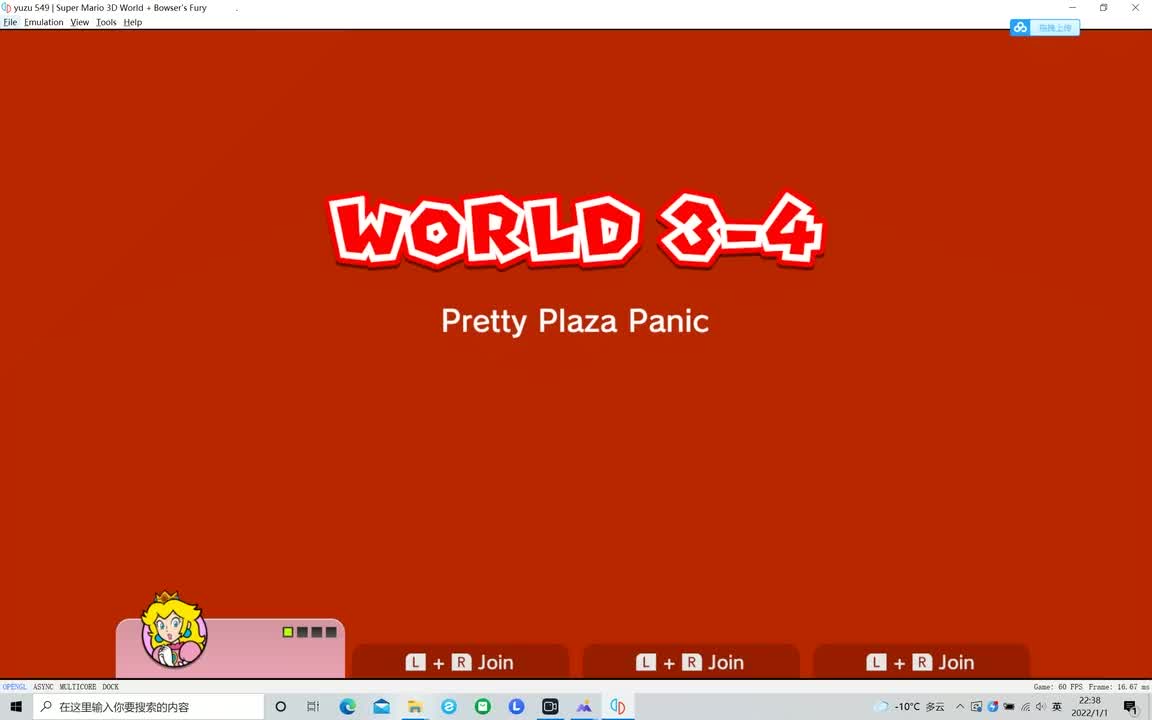1152x720 pixels.
Task: Open the volume speaker tray icon
Action: (1040, 707)
